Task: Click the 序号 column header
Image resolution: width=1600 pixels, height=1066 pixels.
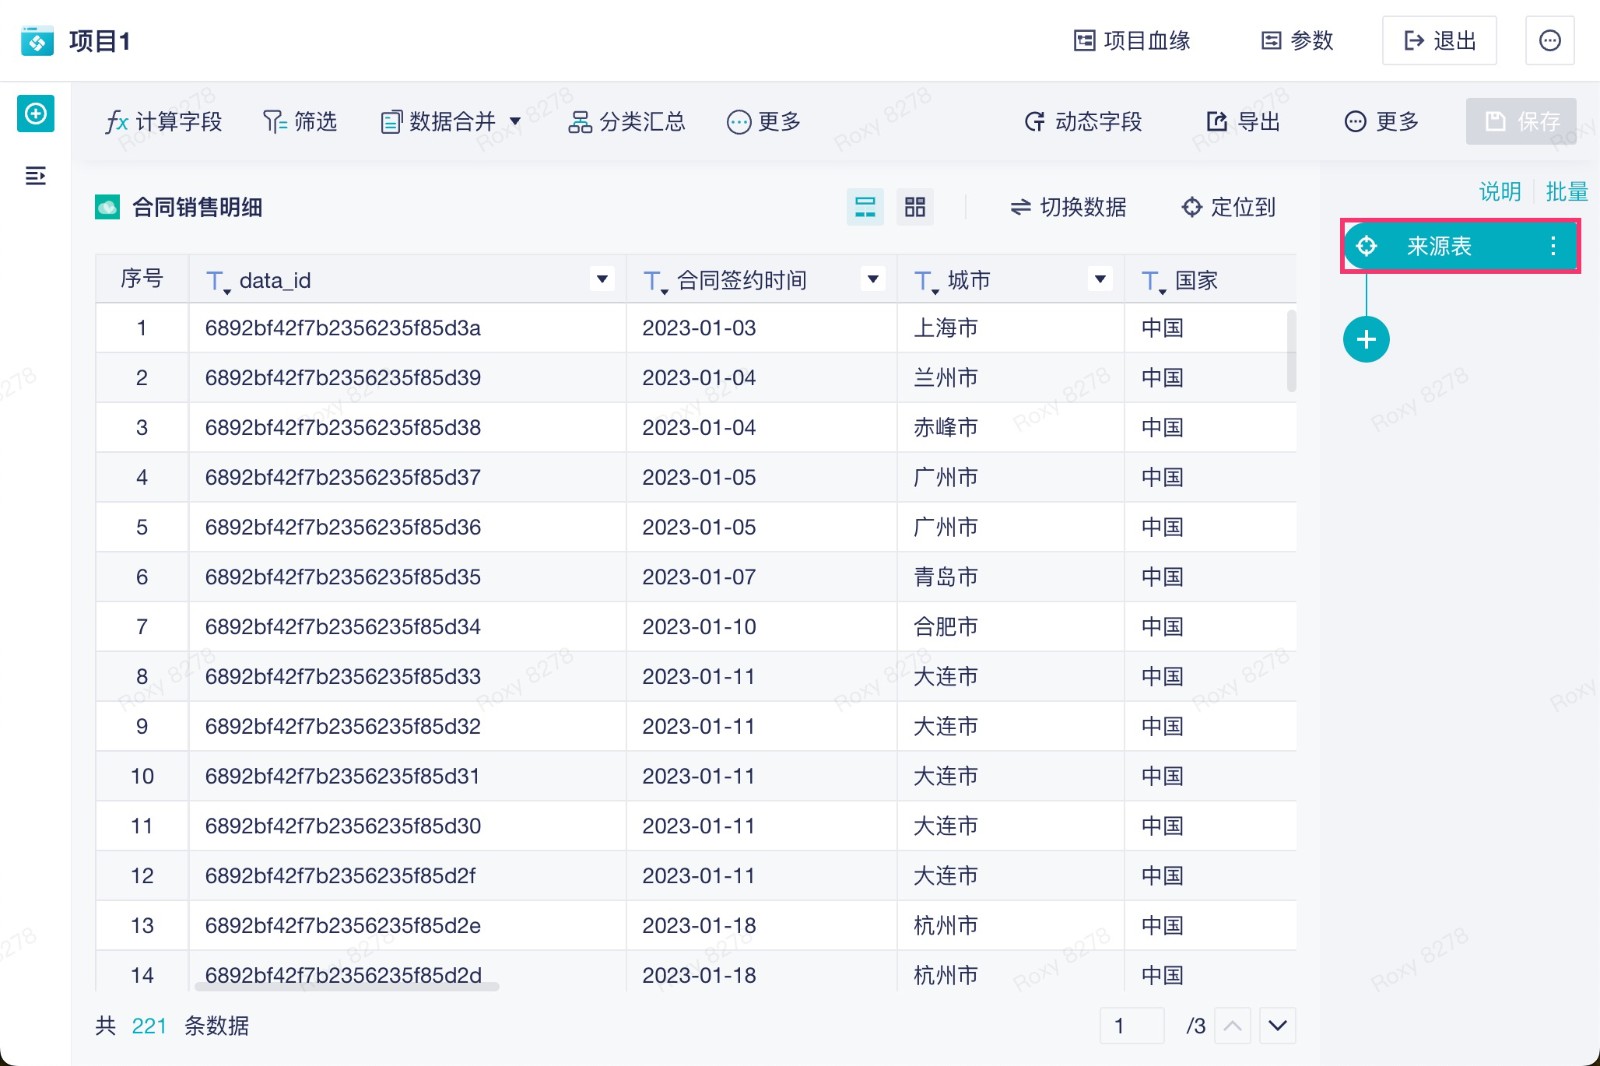Action: pos(142,279)
